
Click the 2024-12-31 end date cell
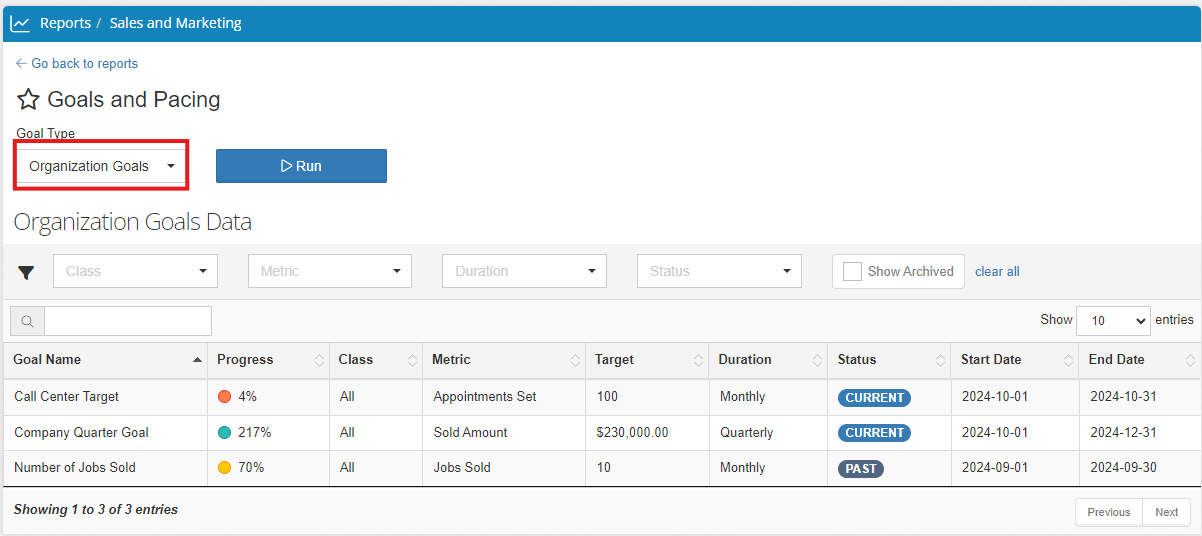(1123, 433)
